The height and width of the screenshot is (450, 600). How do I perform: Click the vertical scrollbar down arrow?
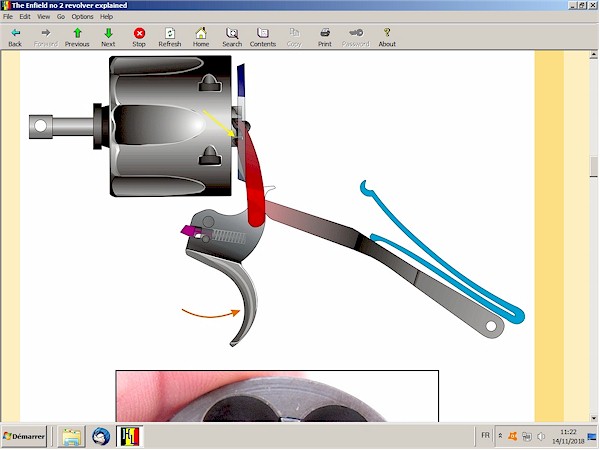[593, 418]
